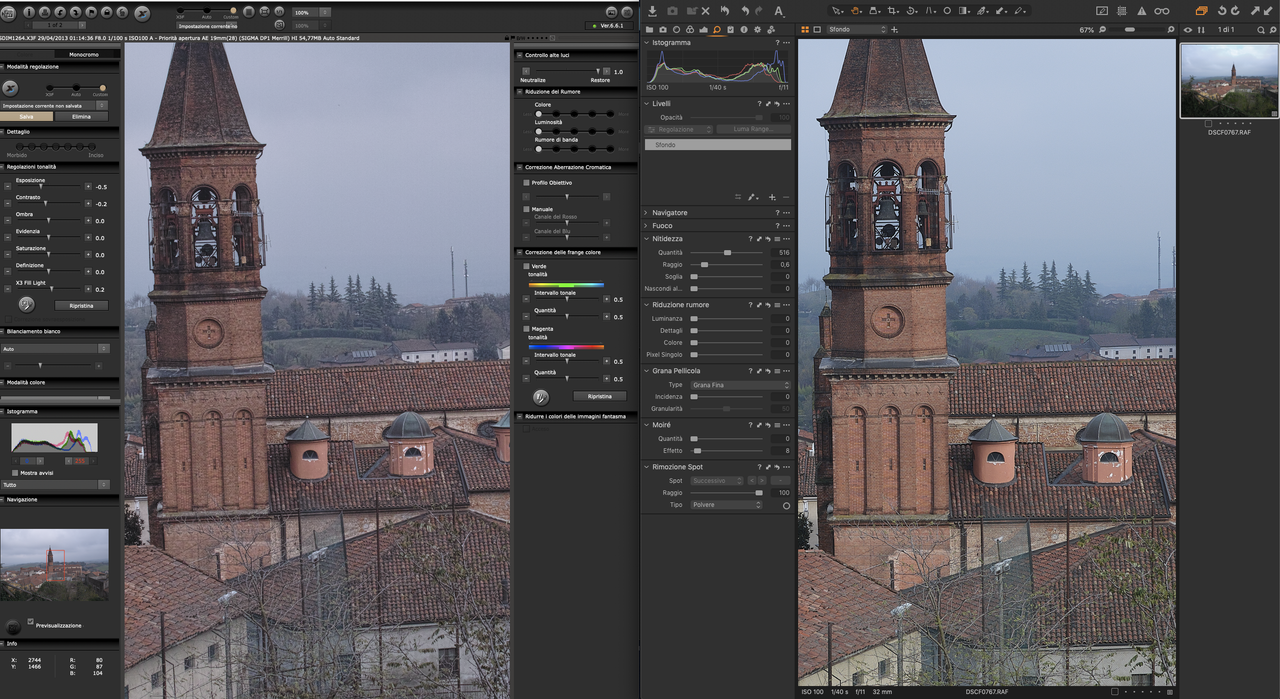Click the navigation preview thumbnail in Sigma
Viewport: 1280px width, 699px height.
point(54,565)
